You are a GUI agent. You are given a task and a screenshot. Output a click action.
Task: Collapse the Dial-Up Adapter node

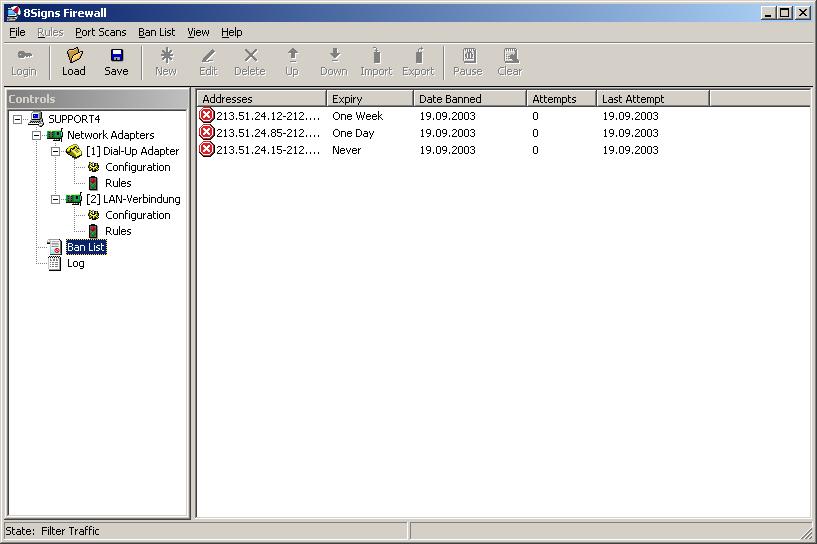(x=56, y=151)
